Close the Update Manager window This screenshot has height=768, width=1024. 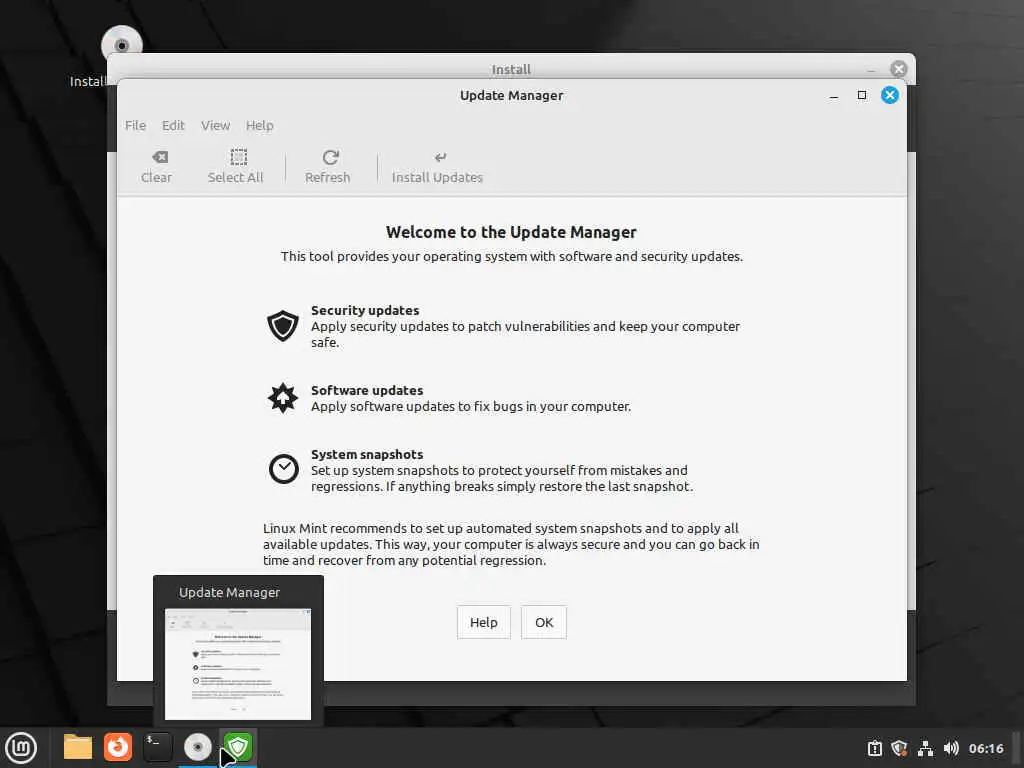pyautogui.click(x=889, y=95)
